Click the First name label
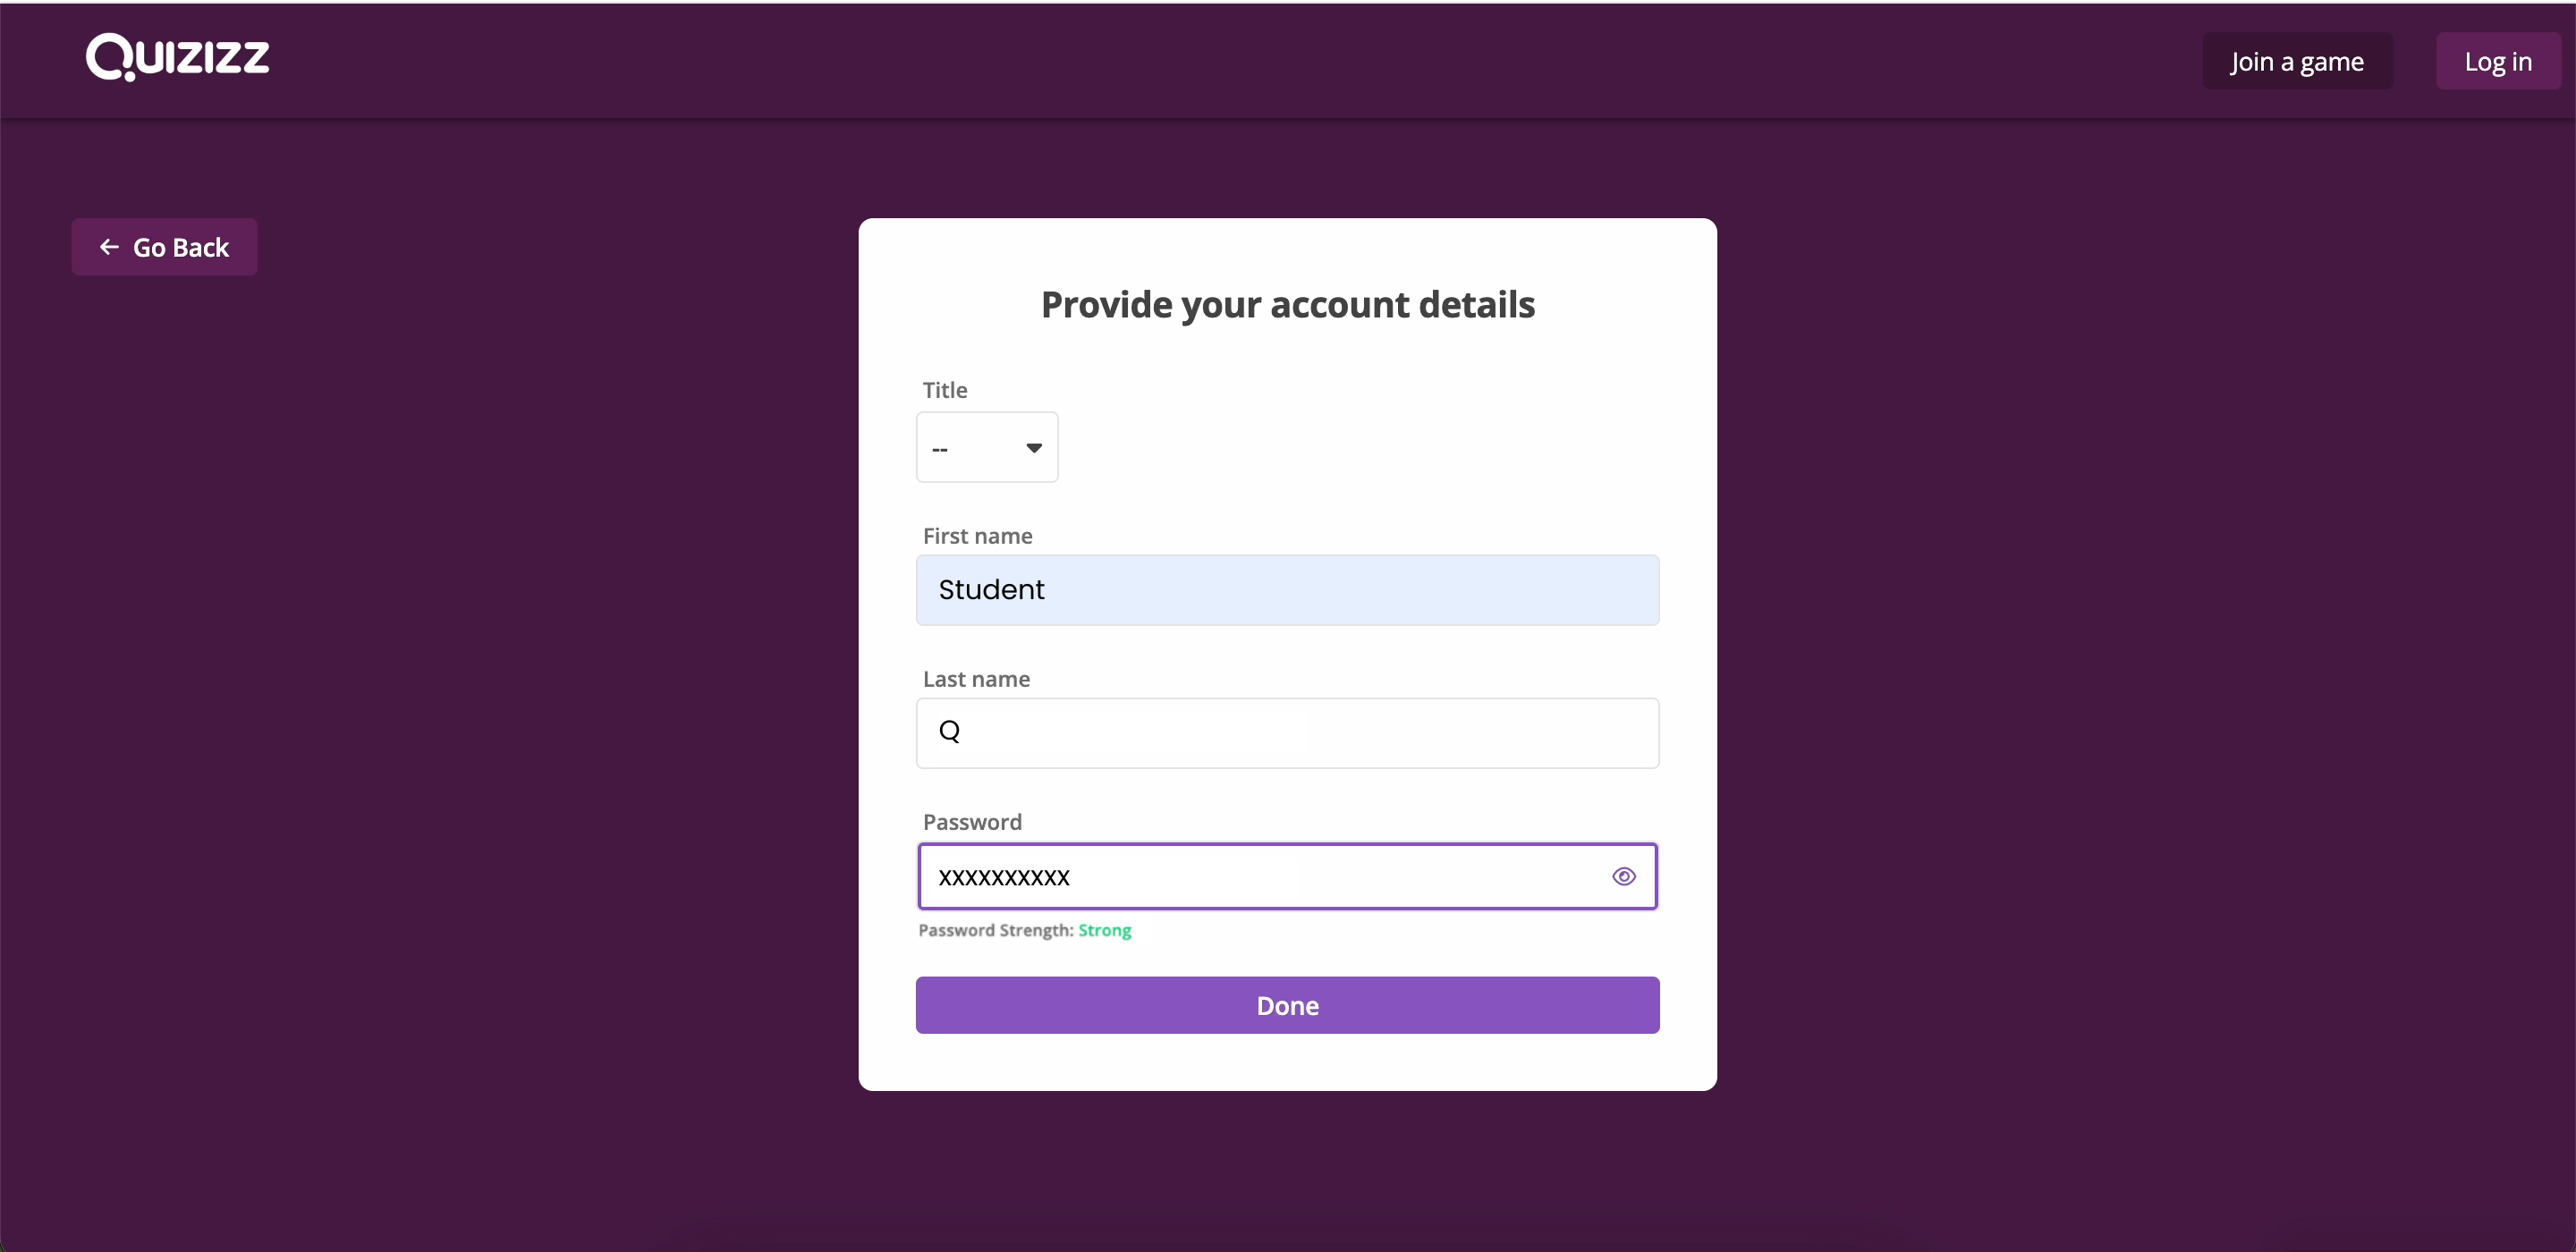The image size is (2576, 1252). (977, 536)
